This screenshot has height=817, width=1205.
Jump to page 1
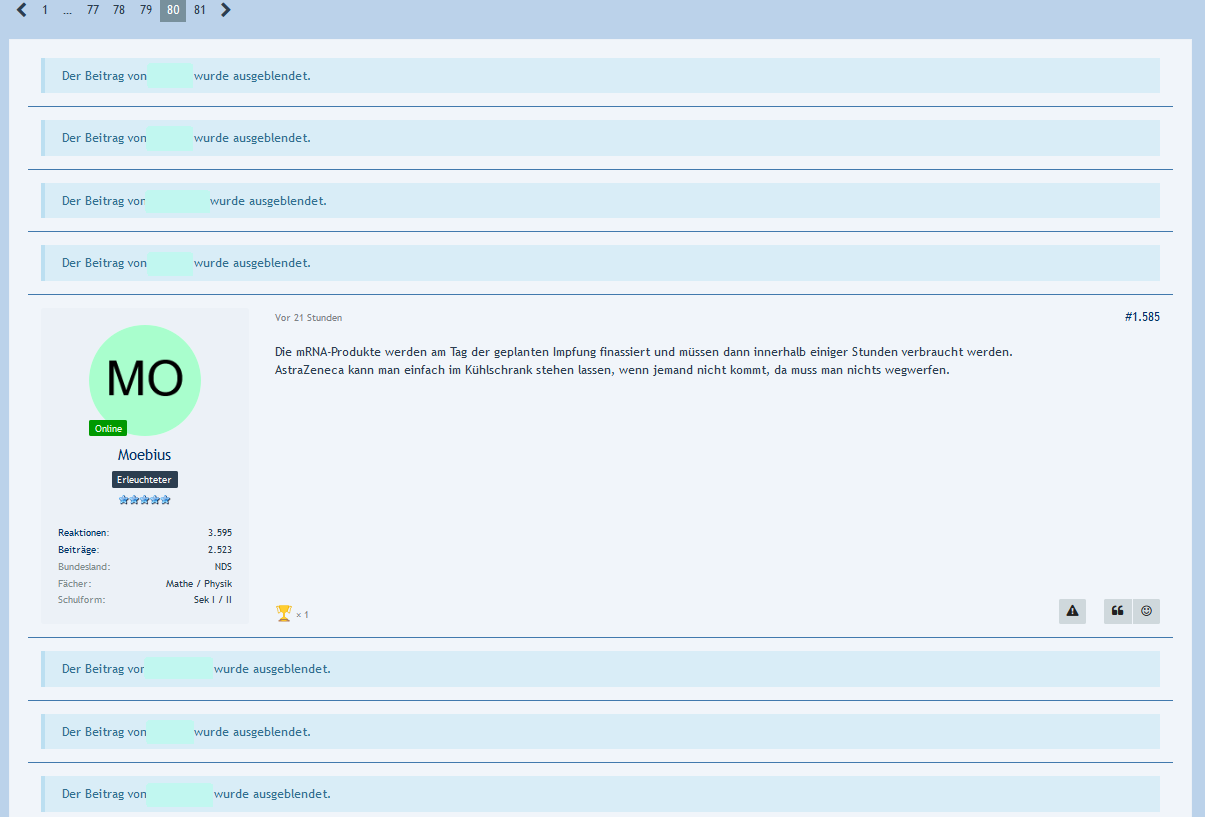[x=45, y=10]
